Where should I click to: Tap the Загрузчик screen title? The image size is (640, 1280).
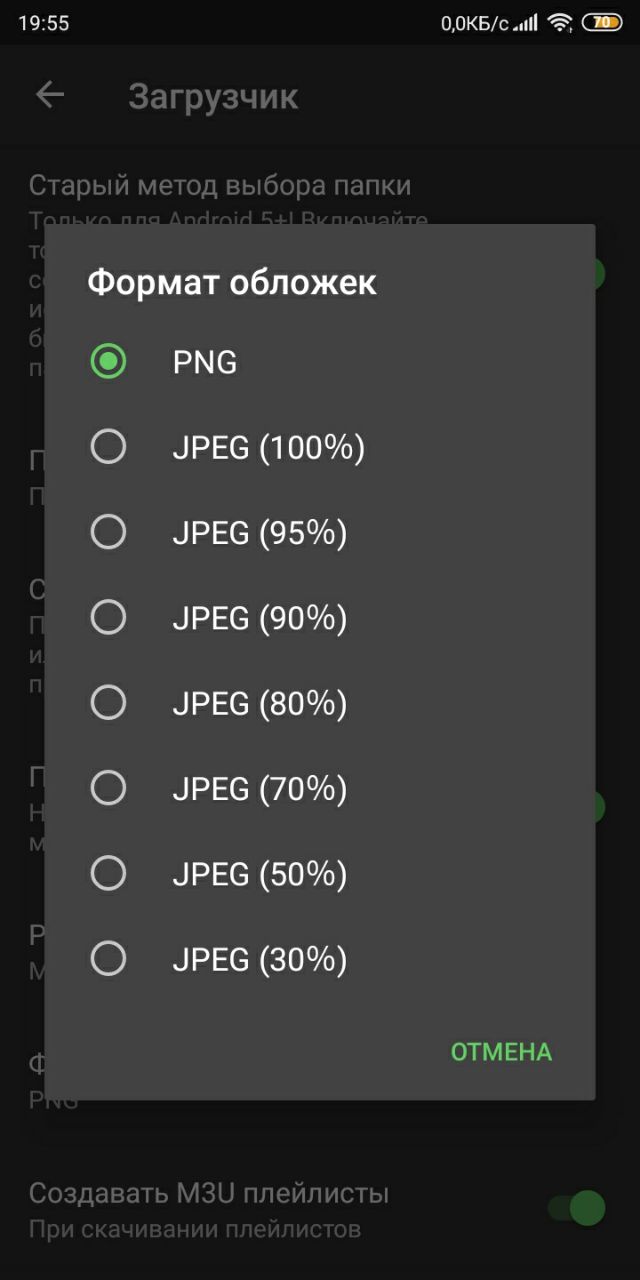(213, 97)
